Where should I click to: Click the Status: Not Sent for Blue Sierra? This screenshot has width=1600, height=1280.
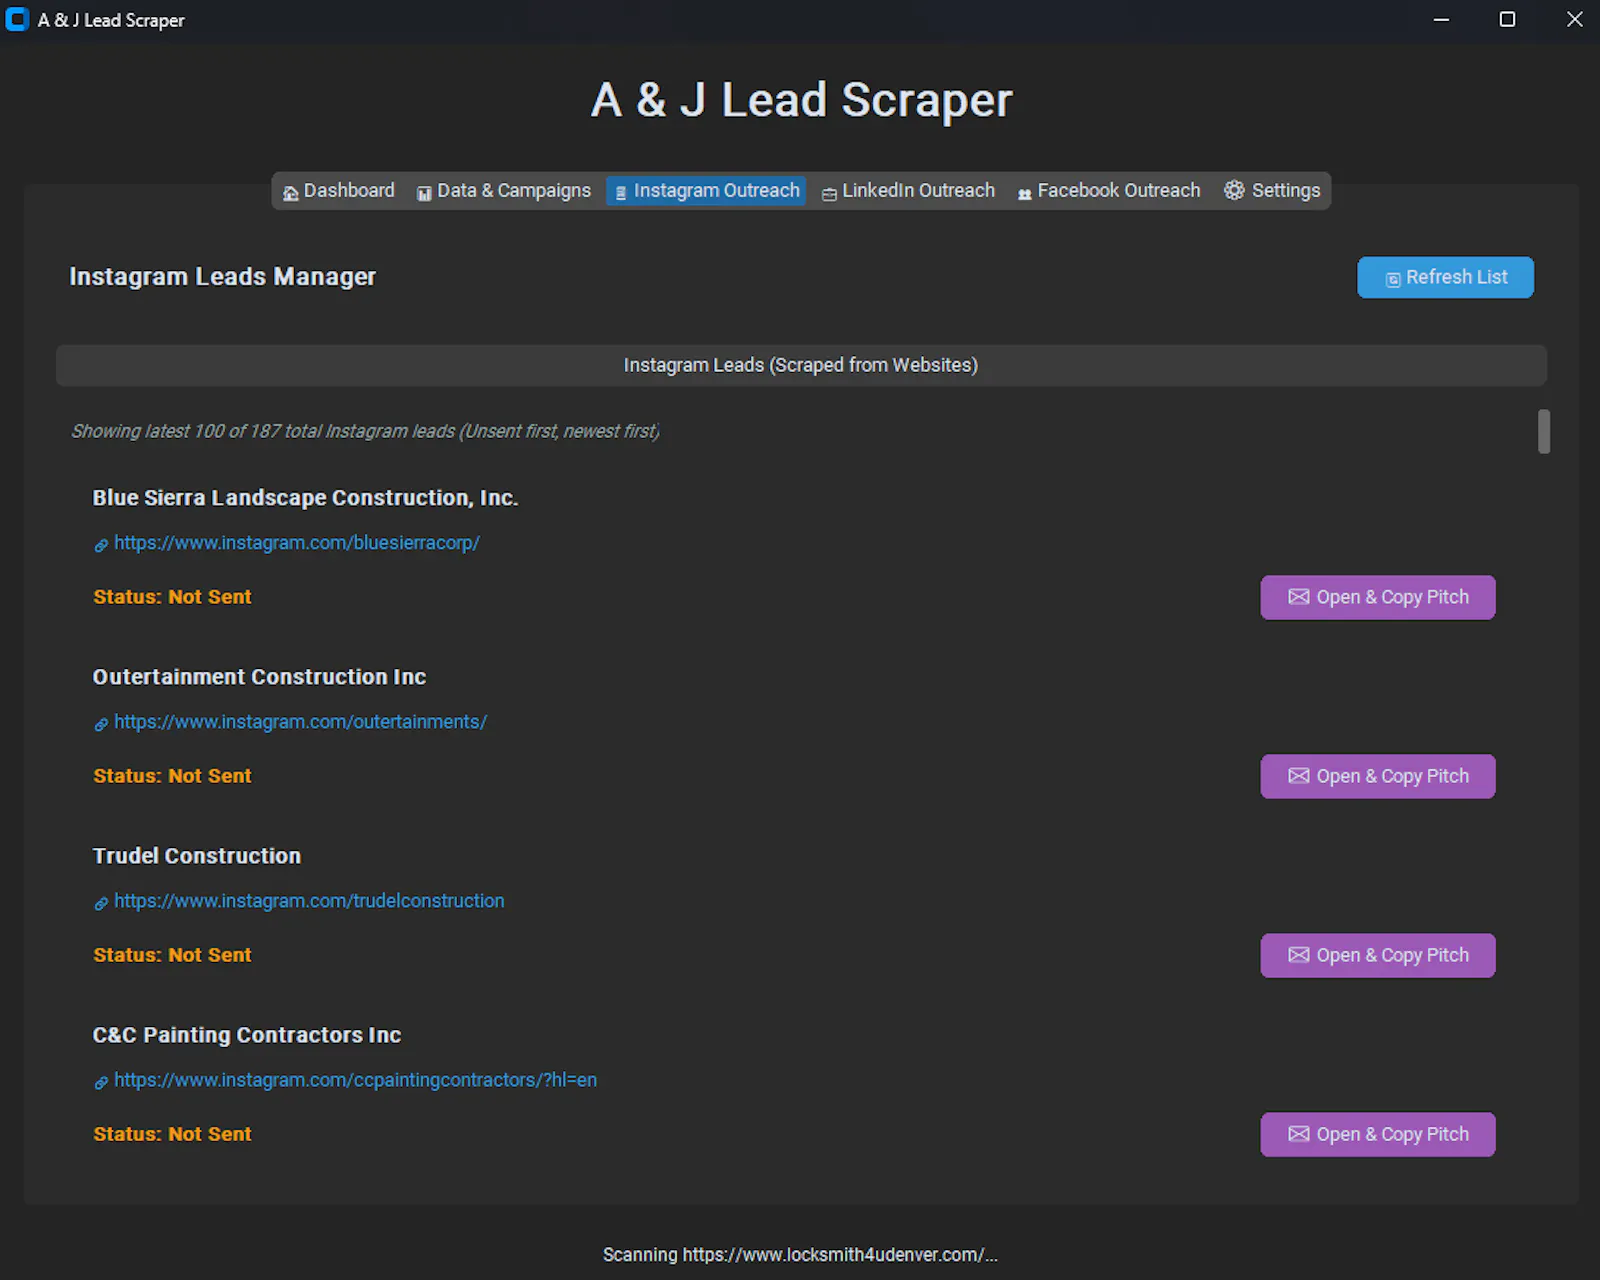[x=172, y=597]
